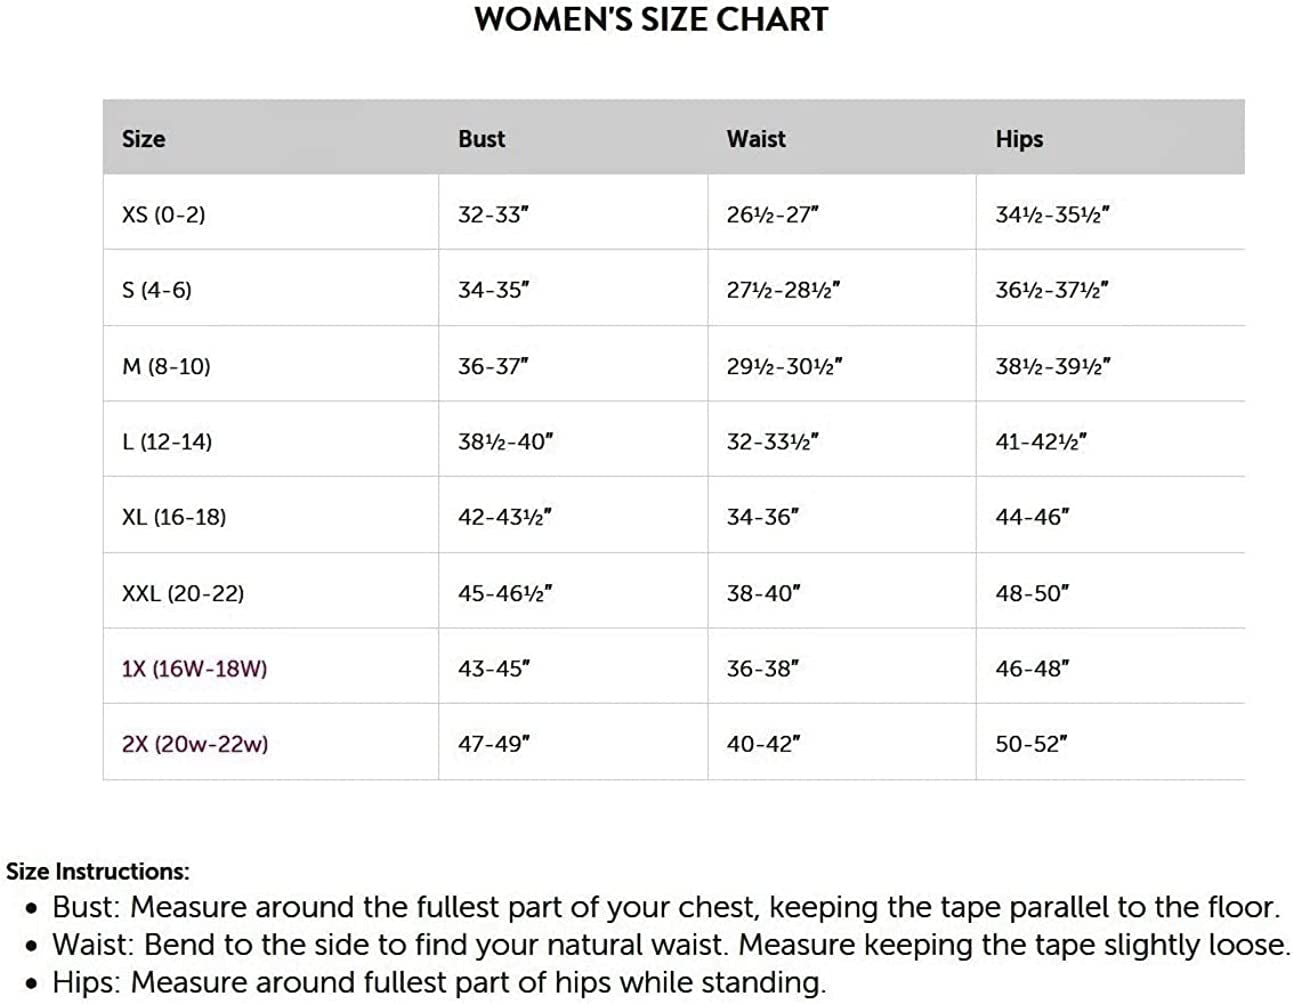
Task: Click the Hips column header
Action: (1019, 139)
